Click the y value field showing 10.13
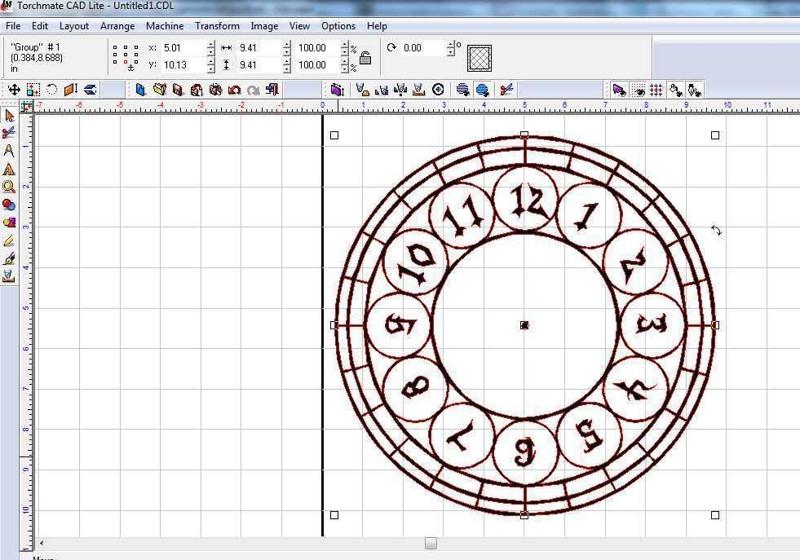The width and height of the screenshot is (800, 560). tap(184, 65)
